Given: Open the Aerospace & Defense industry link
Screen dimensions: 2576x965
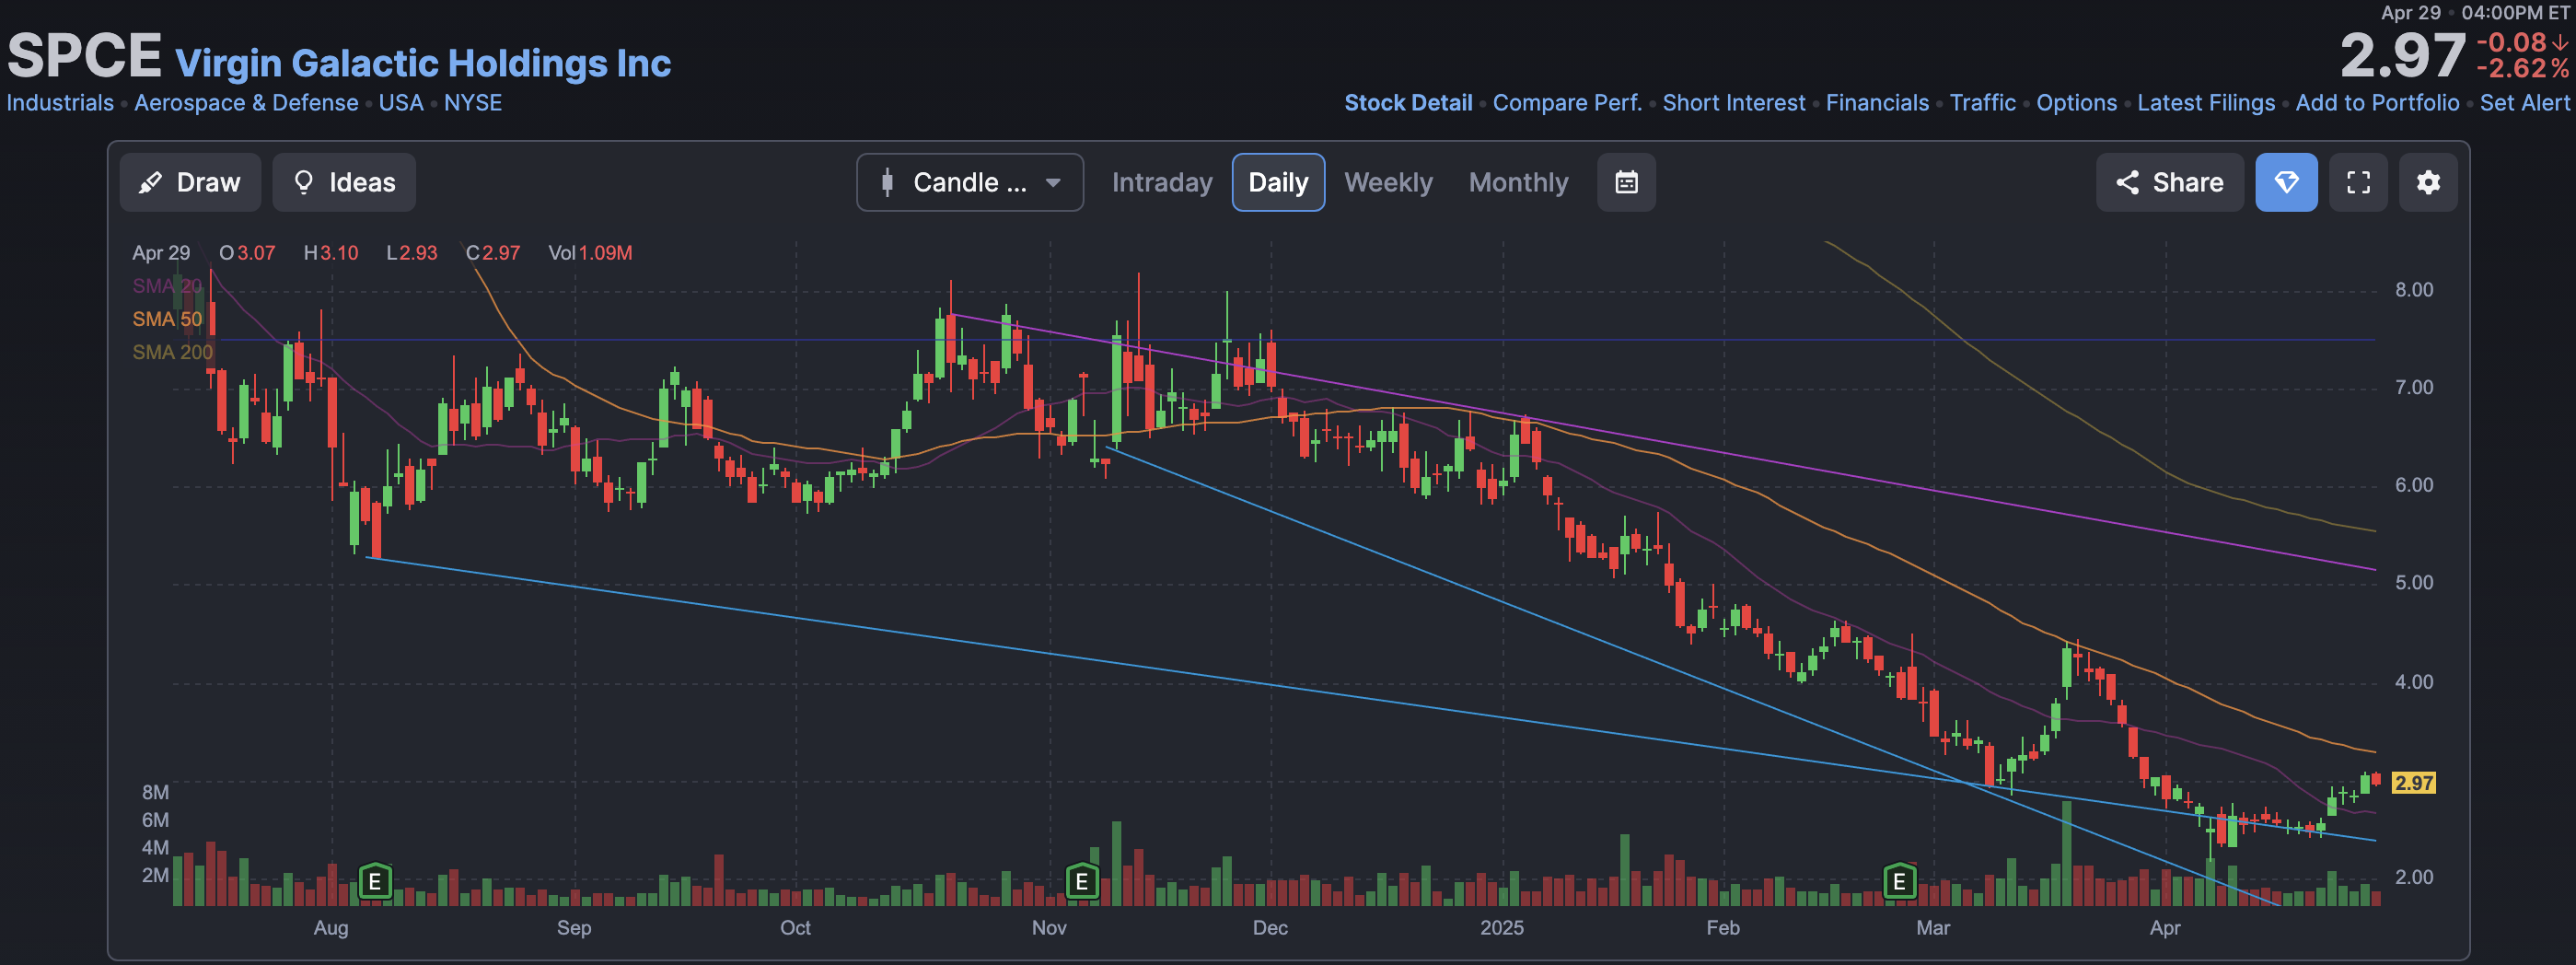Looking at the screenshot, I should 246,103.
